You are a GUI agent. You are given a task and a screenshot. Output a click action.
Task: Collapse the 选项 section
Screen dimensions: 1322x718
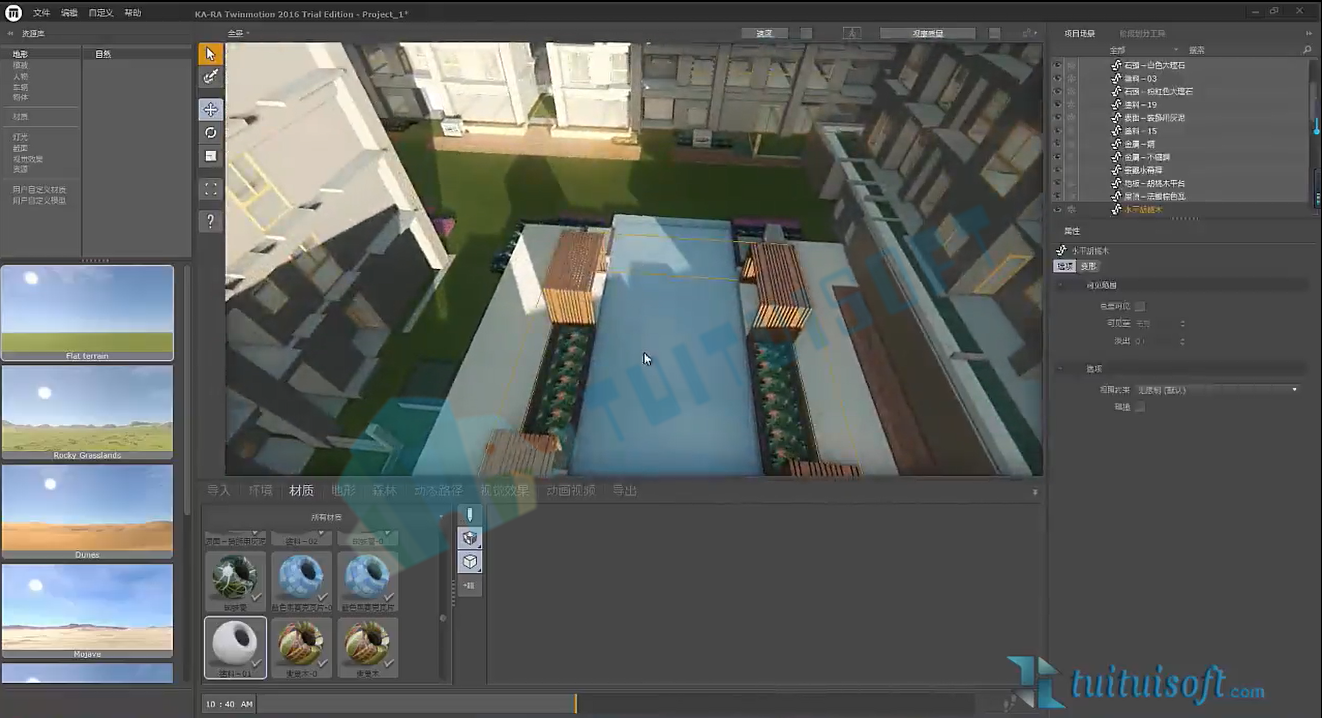pos(1061,369)
